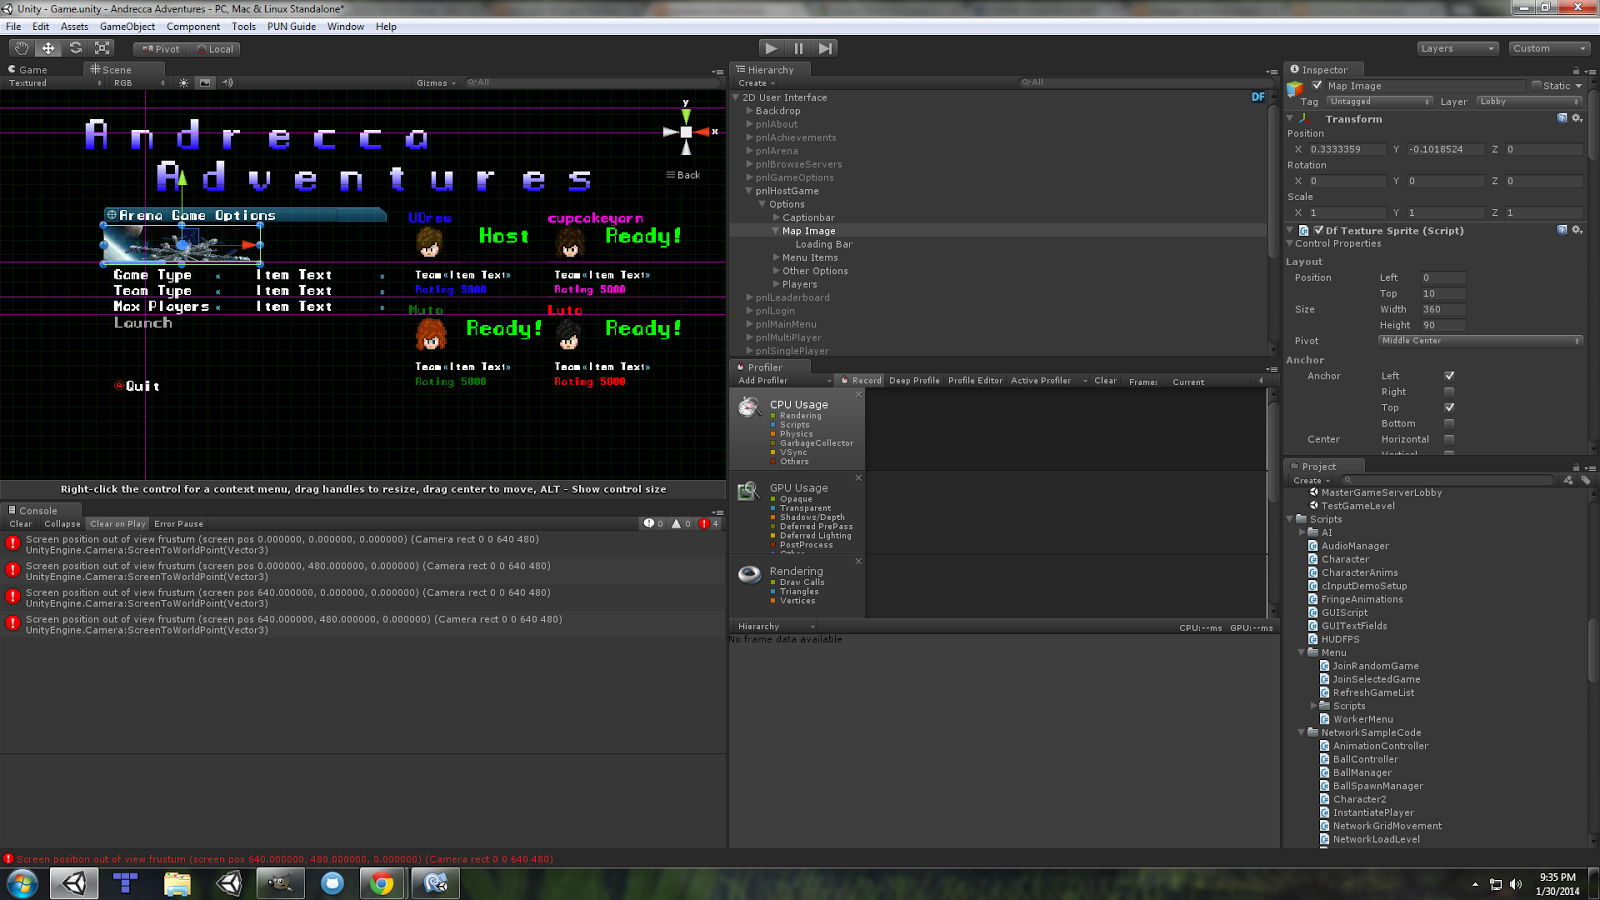
Task: Select the Scale tool in the toolbar
Action: 102,48
